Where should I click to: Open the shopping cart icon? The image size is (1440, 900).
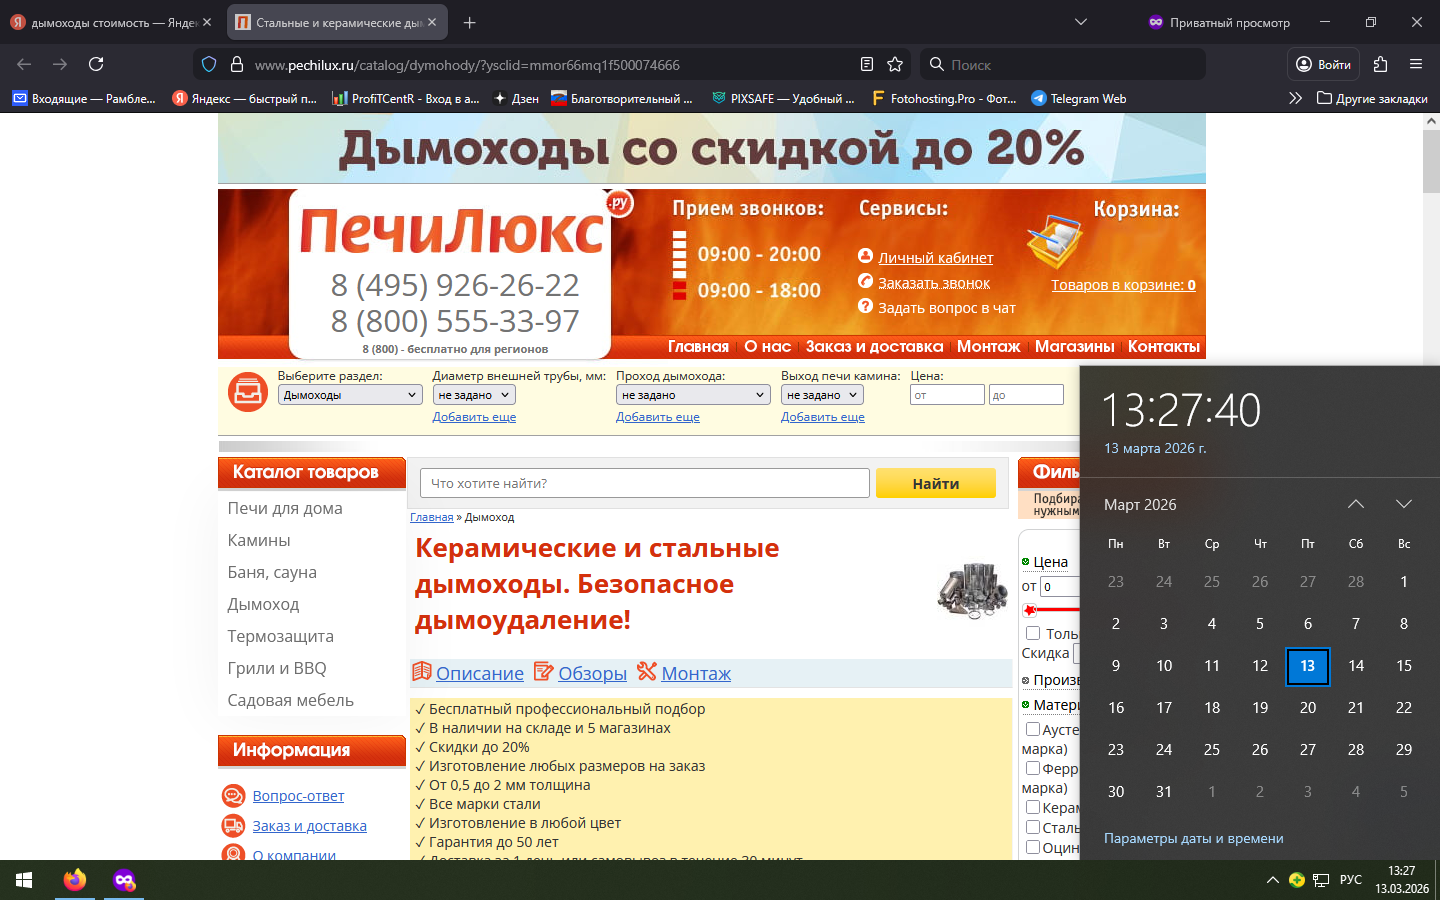(1054, 241)
